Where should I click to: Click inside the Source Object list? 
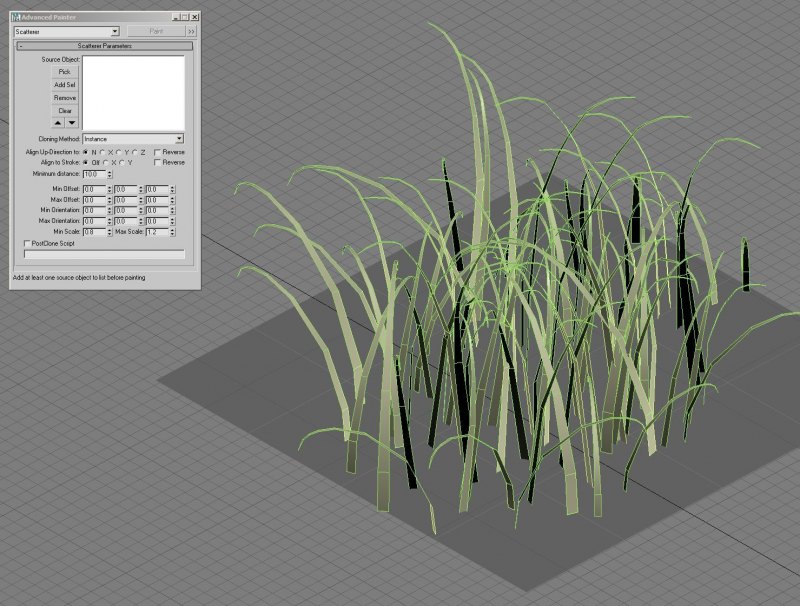pos(133,93)
